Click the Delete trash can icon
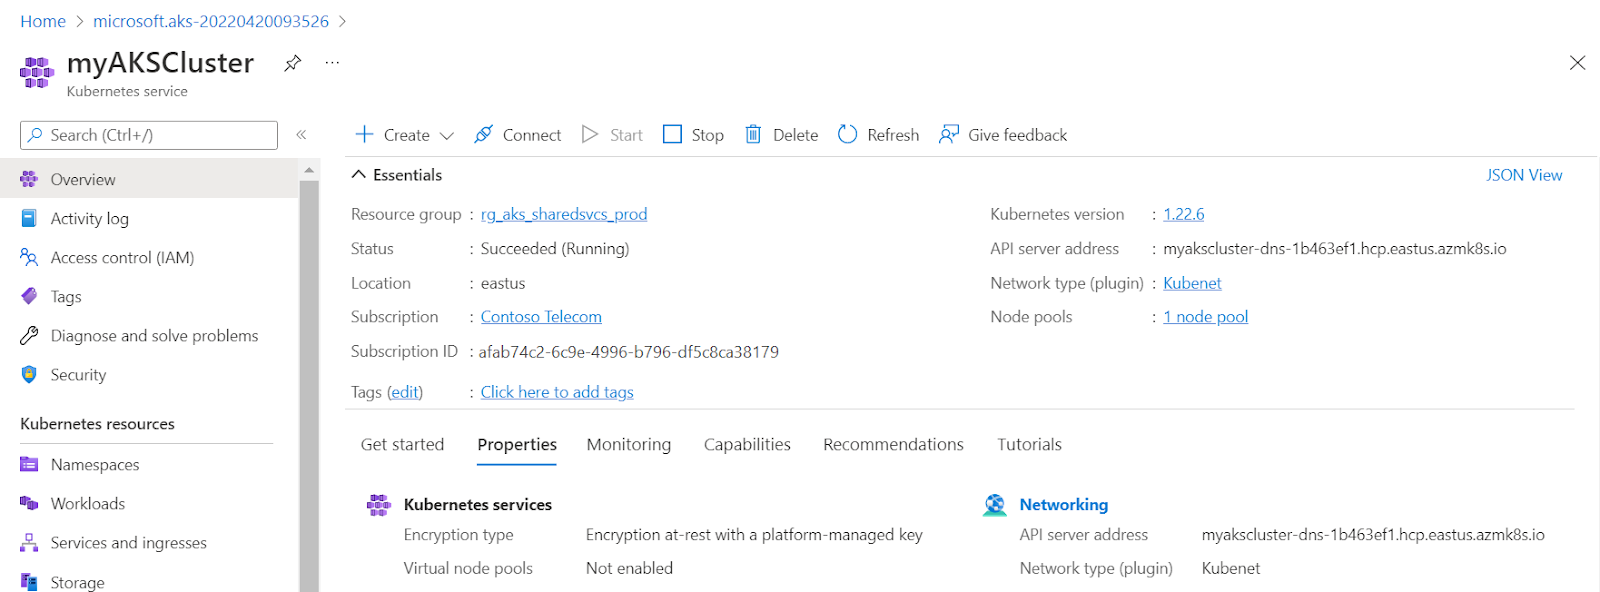 point(753,134)
